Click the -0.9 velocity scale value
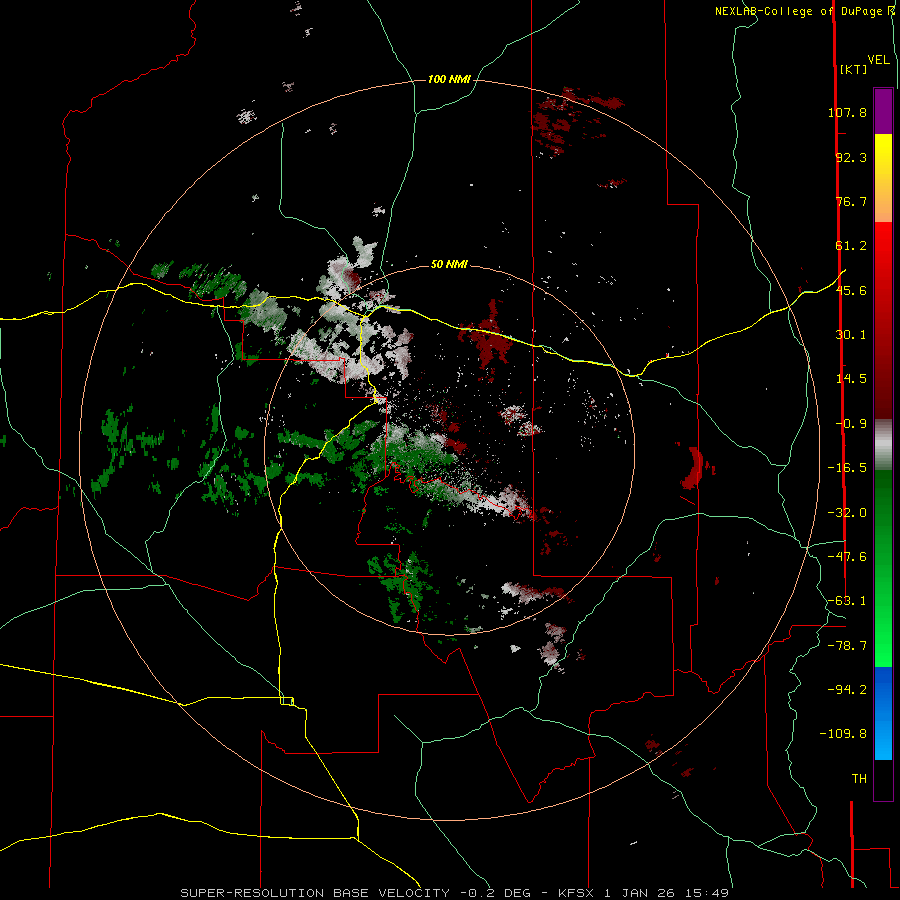 tap(851, 424)
